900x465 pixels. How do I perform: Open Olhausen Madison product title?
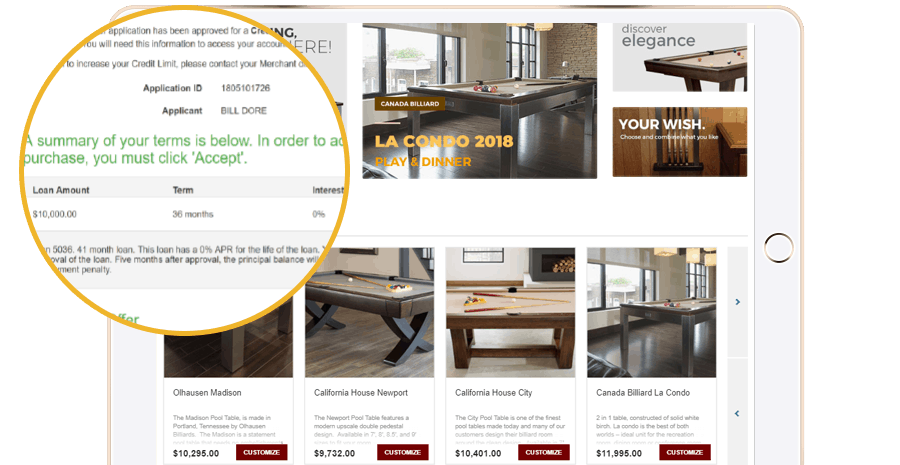tap(207, 393)
